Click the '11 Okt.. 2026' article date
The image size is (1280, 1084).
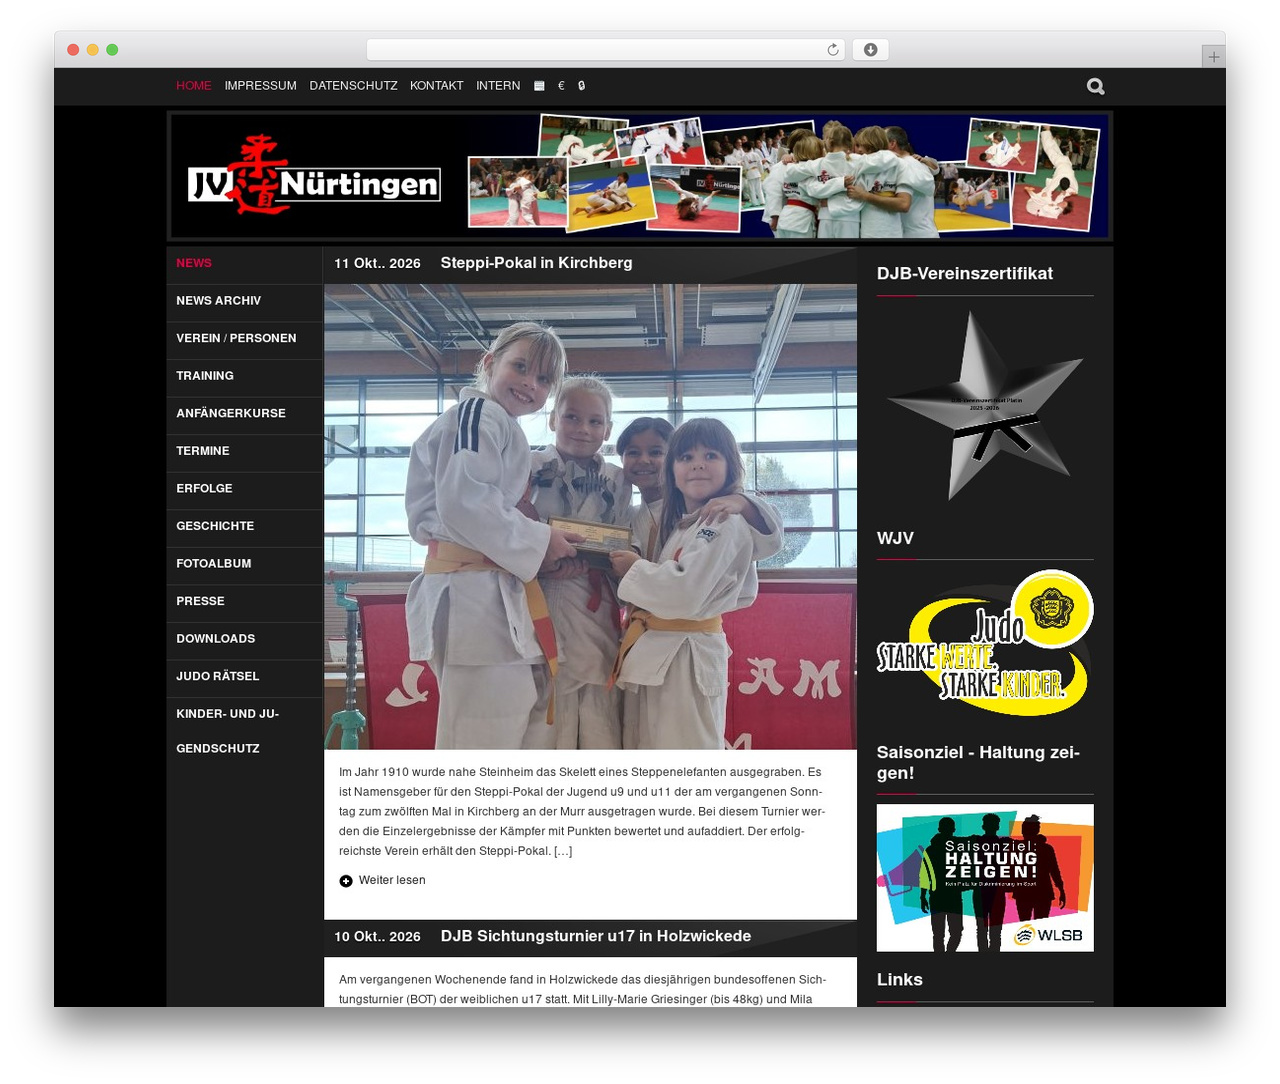[377, 263]
